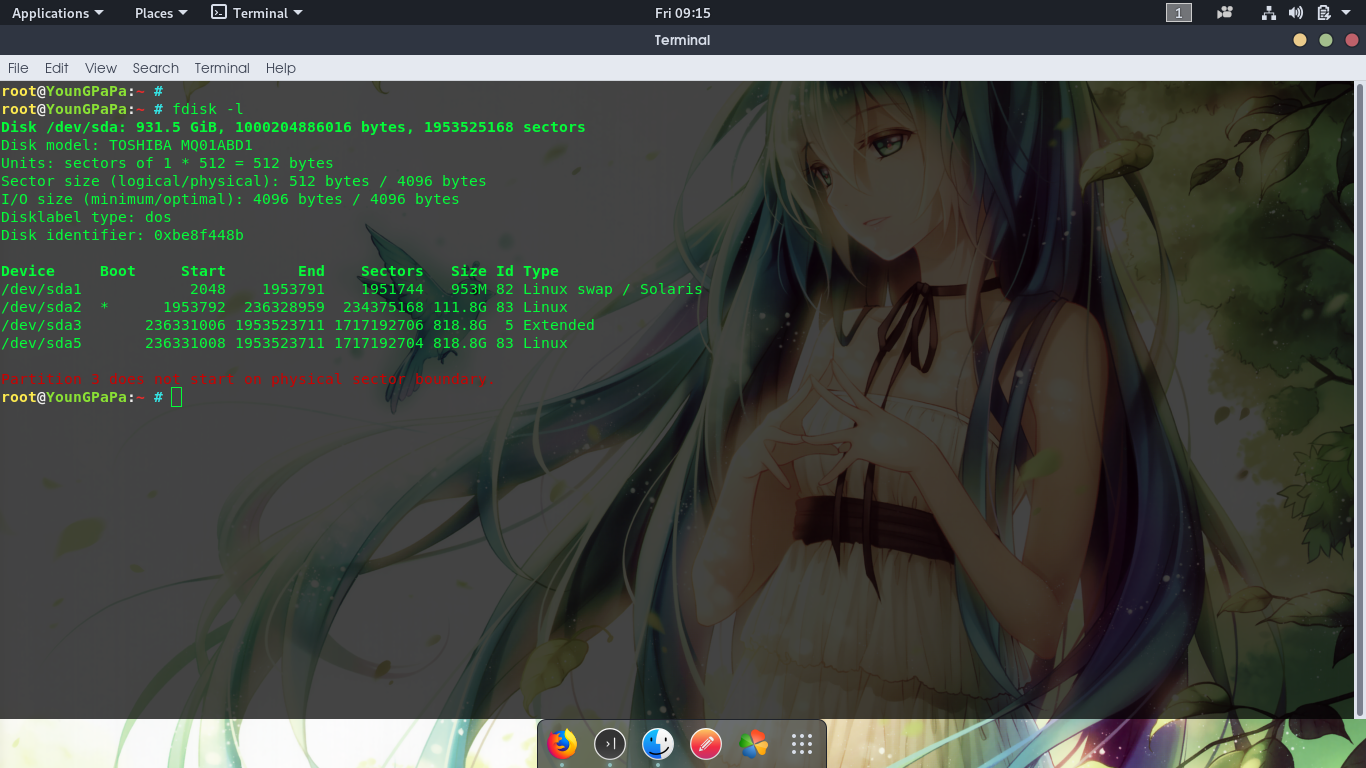1366x768 pixels.
Task: Open the Terminal menu in menu bar
Action: click(x=222, y=68)
